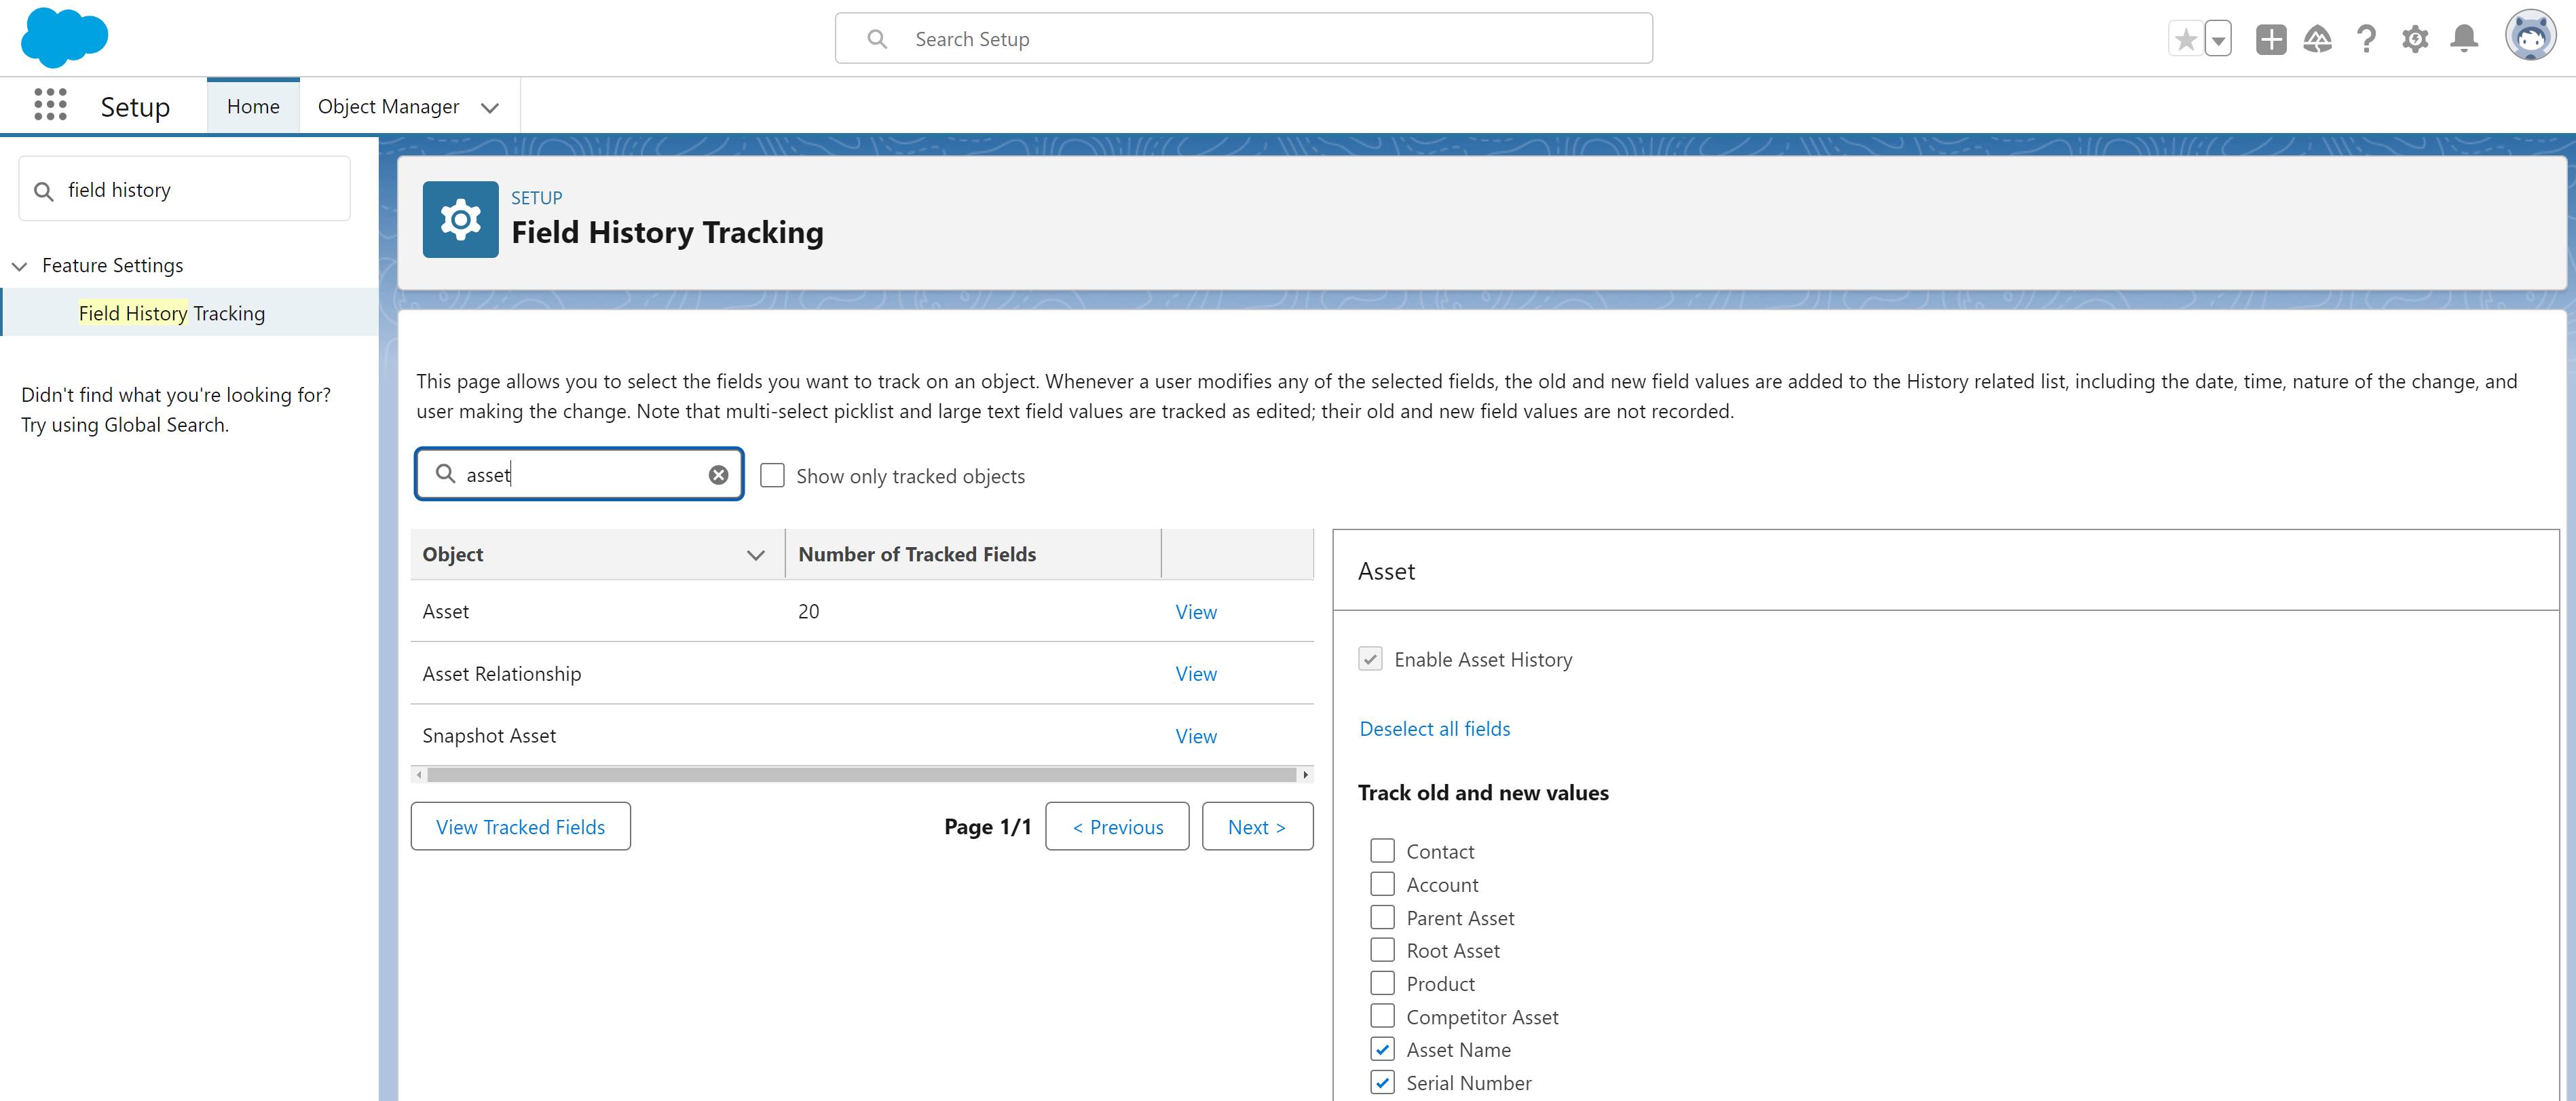Image resolution: width=2576 pixels, height=1101 pixels.
Task: Uncheck the Asset Name checkbox
Action: 1382,1049
